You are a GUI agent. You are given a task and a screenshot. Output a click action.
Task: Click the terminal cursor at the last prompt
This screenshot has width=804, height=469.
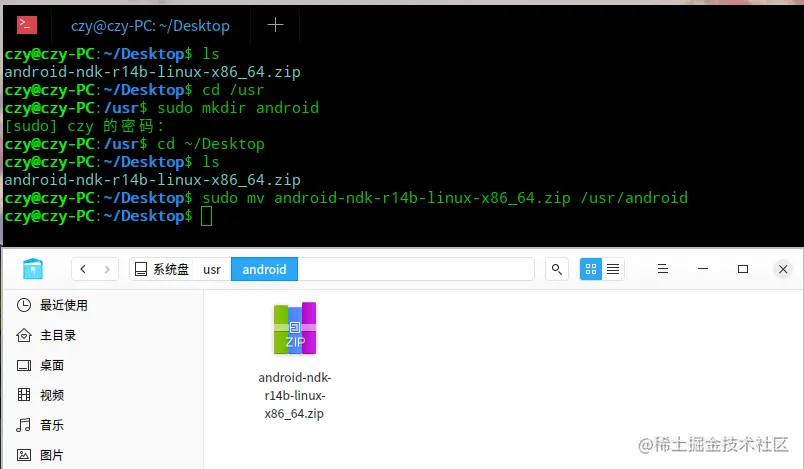click(206, 216)
